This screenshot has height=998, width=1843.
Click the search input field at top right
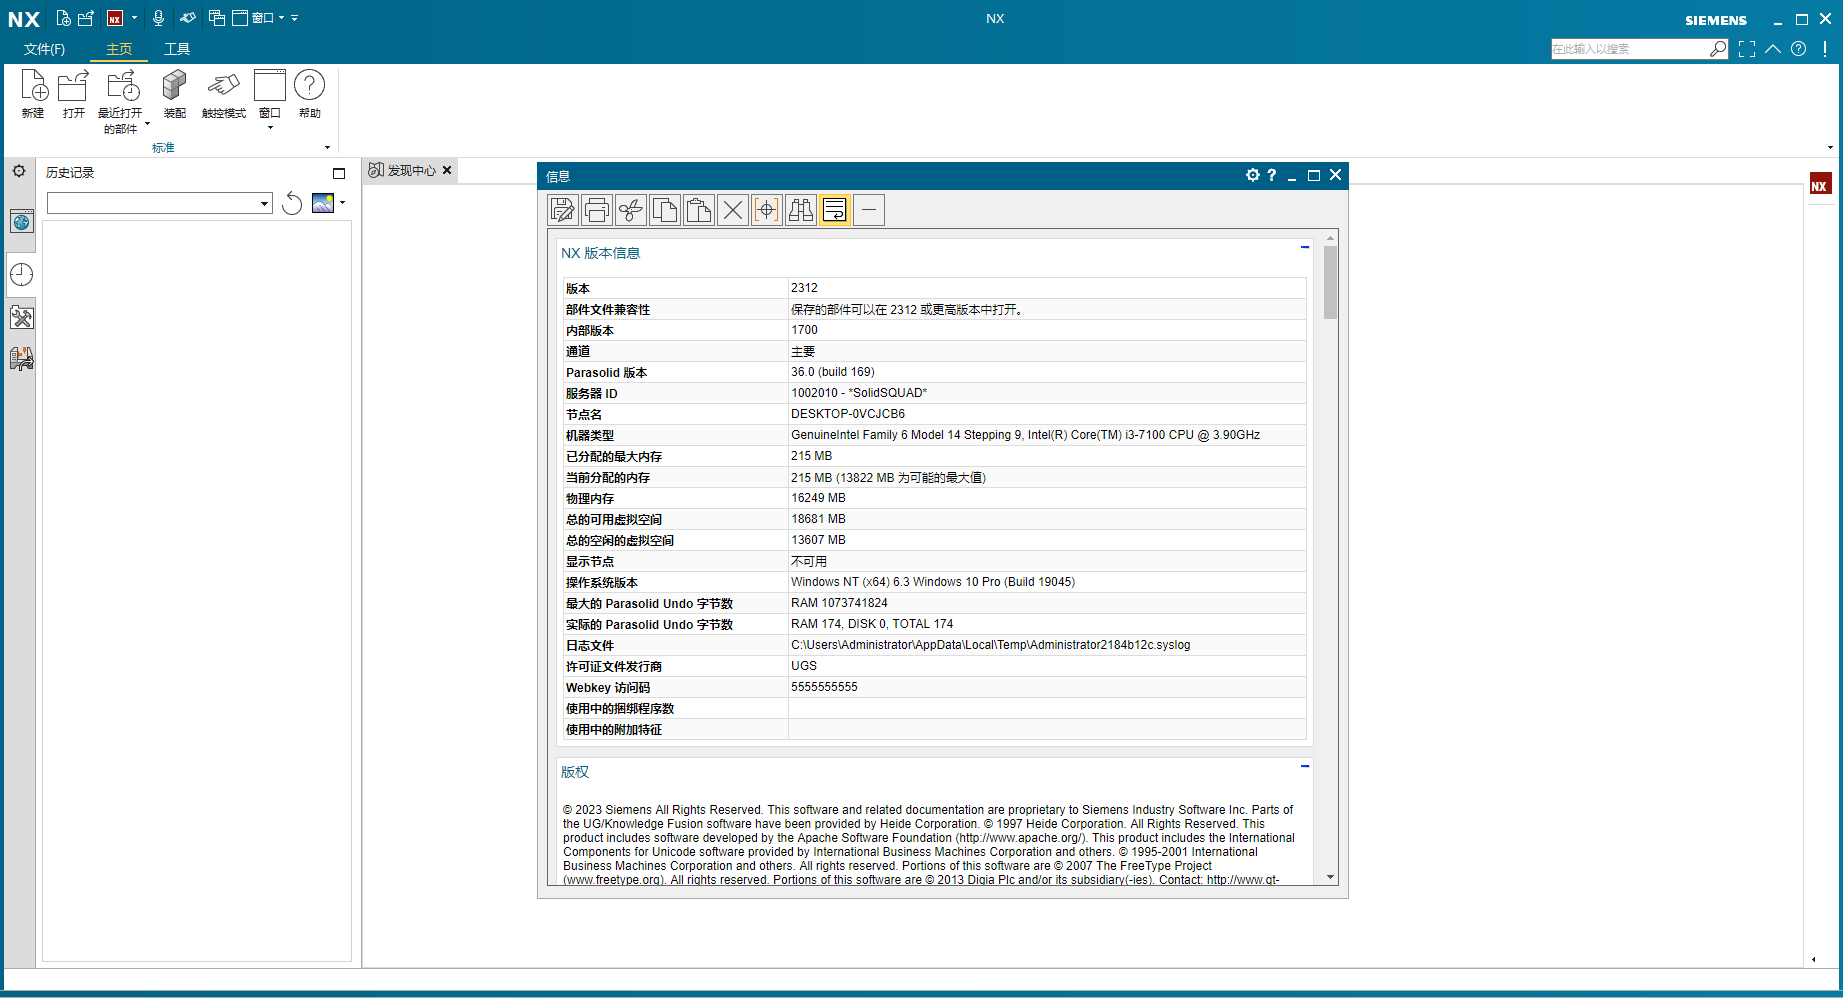coord(1630,48)
